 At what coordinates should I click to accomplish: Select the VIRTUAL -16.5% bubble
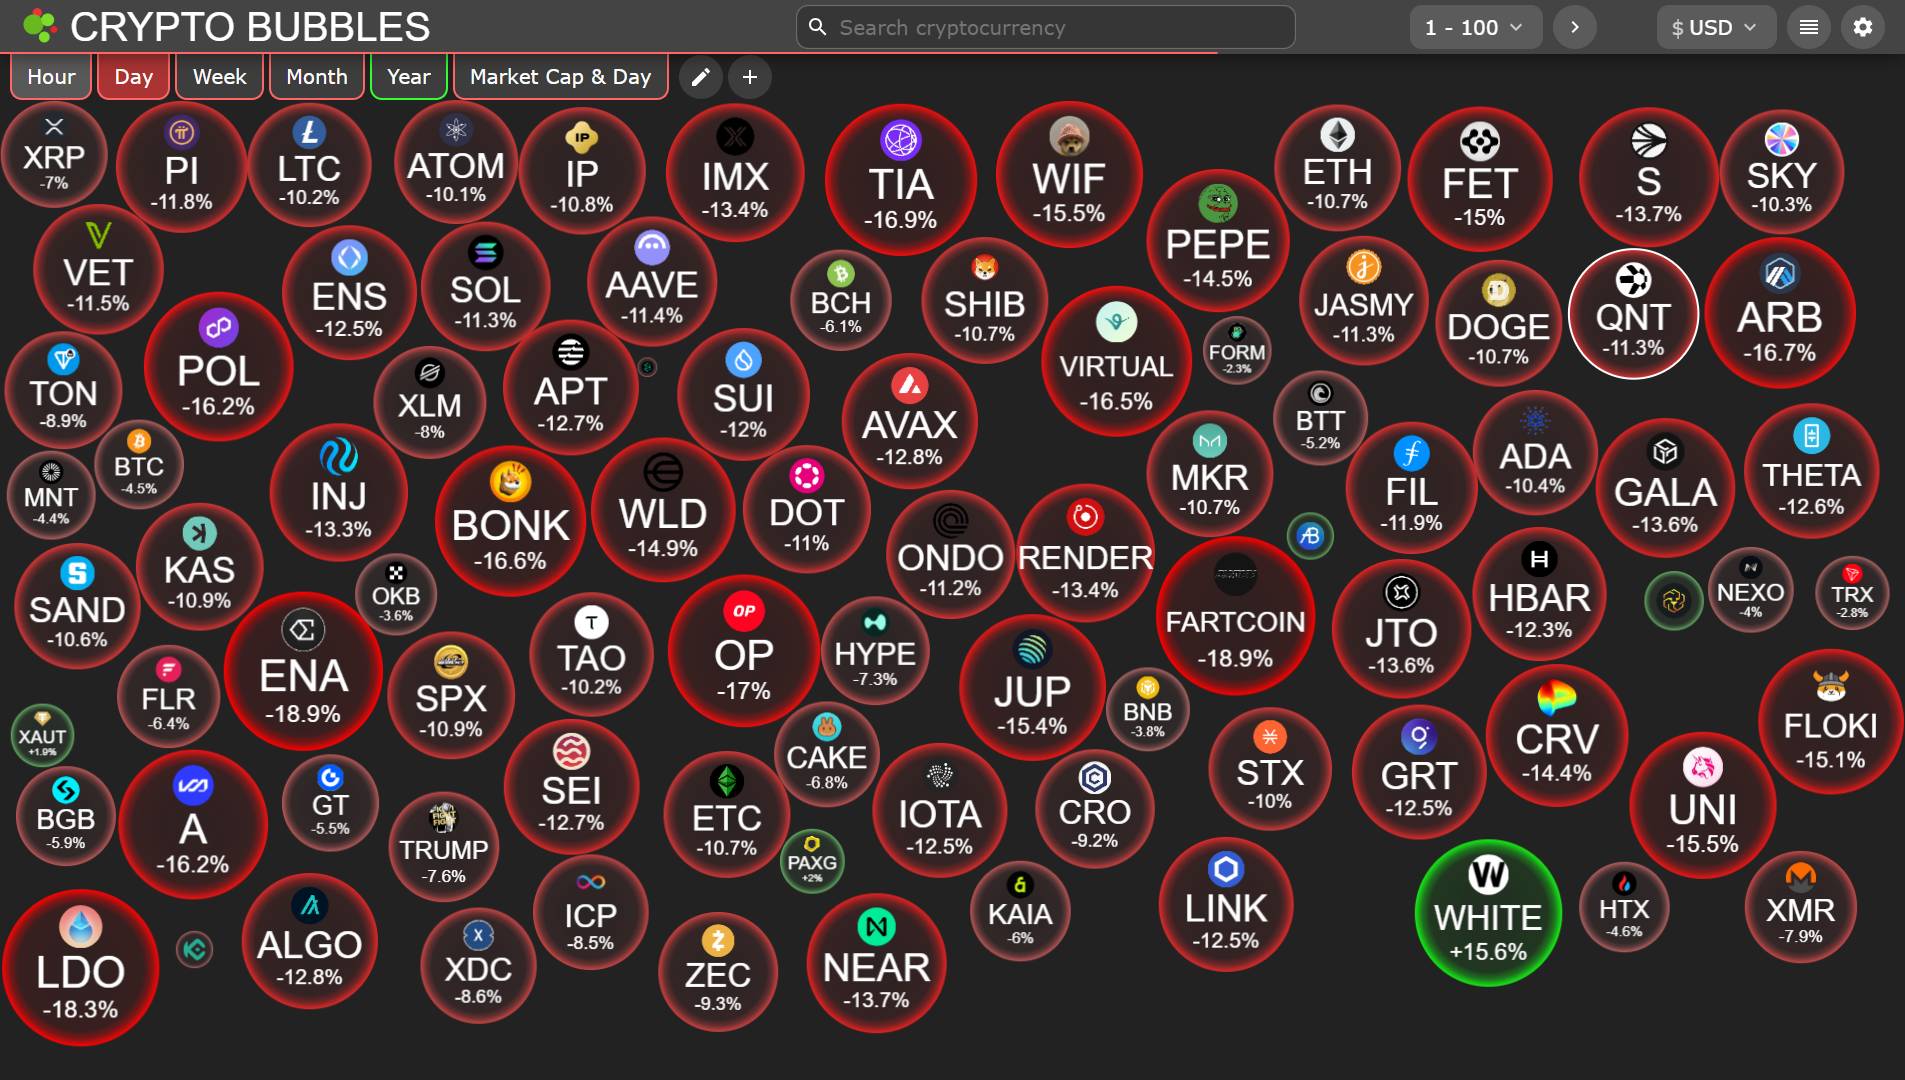pos(1116,362)
